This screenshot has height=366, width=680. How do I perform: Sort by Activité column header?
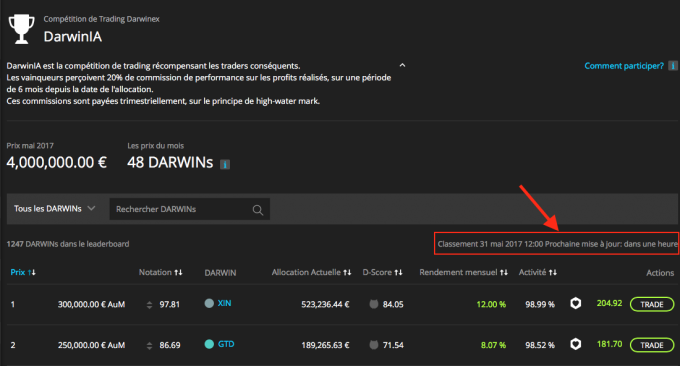538,272
